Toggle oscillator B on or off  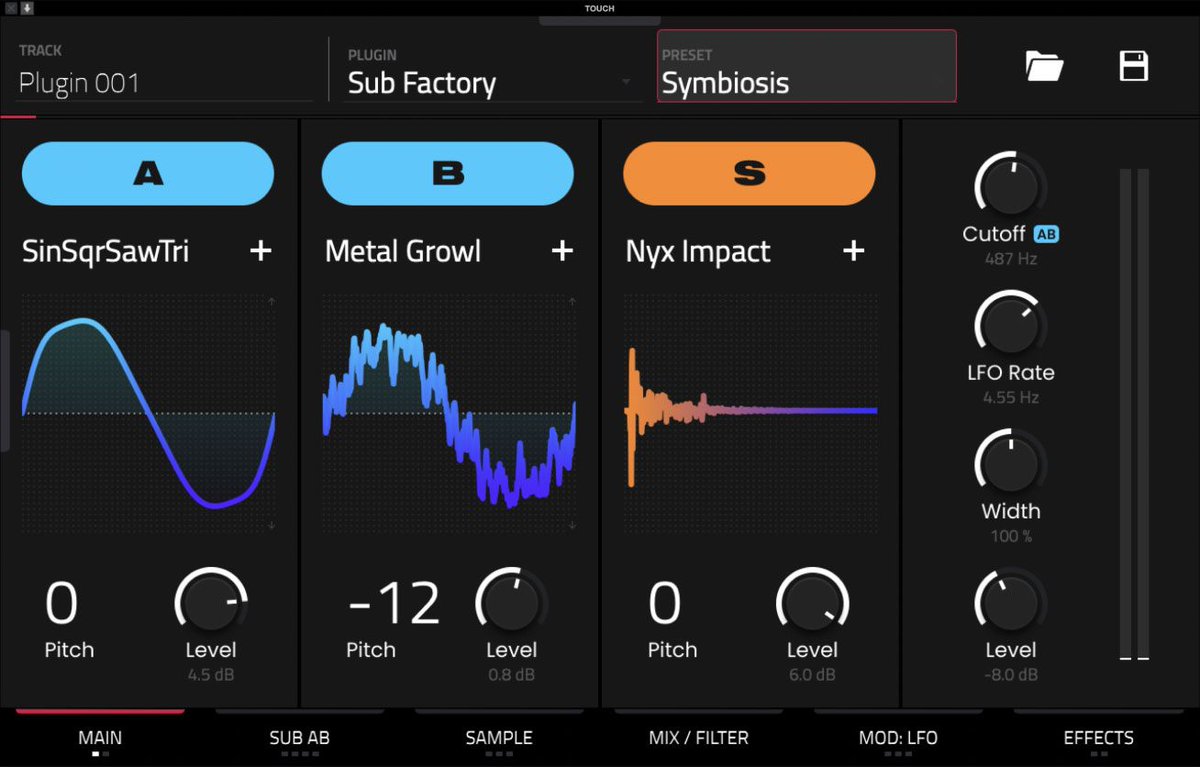point(447,173)
